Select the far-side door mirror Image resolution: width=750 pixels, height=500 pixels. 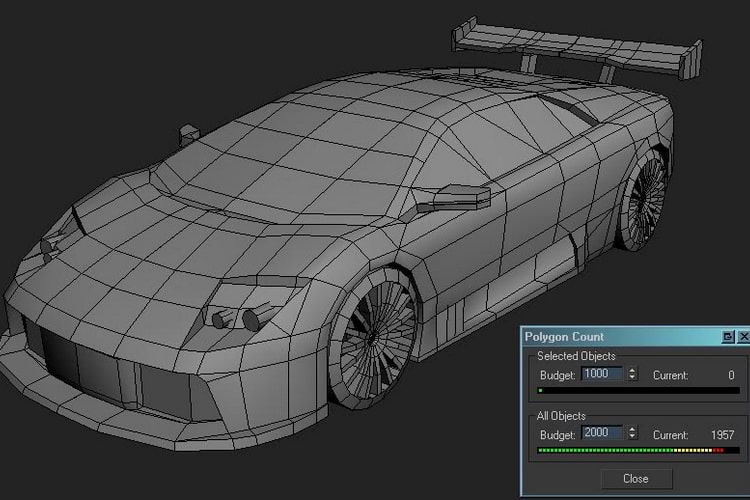click(188, 134)
